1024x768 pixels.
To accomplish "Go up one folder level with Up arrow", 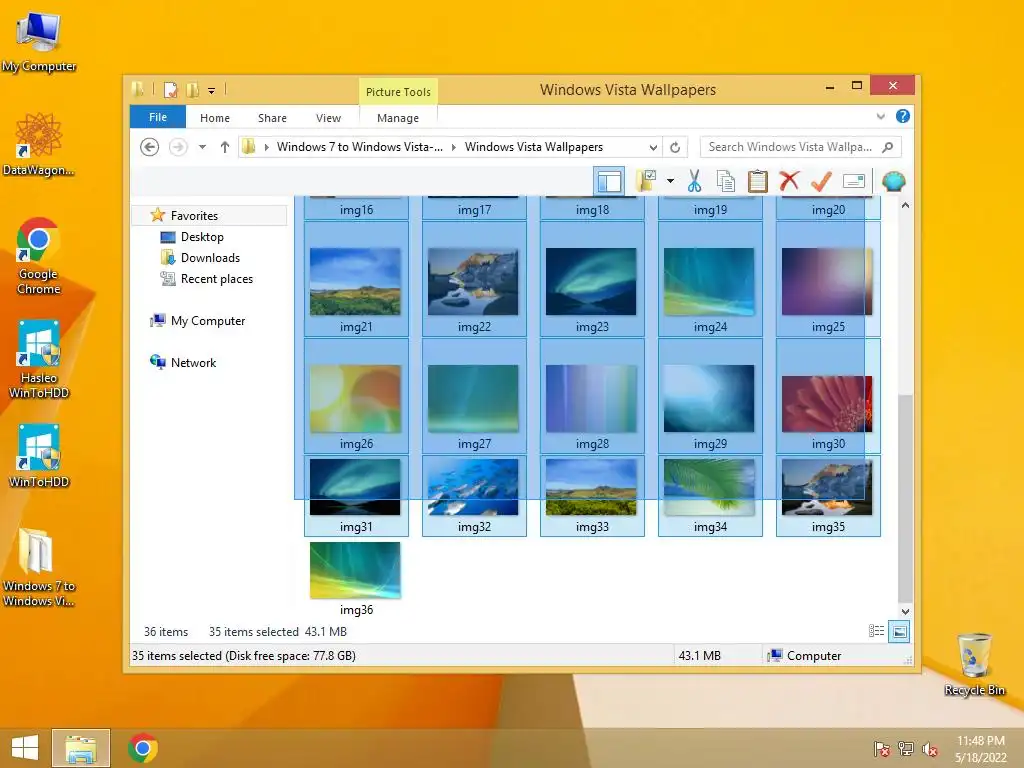I will tap(225, 147).
